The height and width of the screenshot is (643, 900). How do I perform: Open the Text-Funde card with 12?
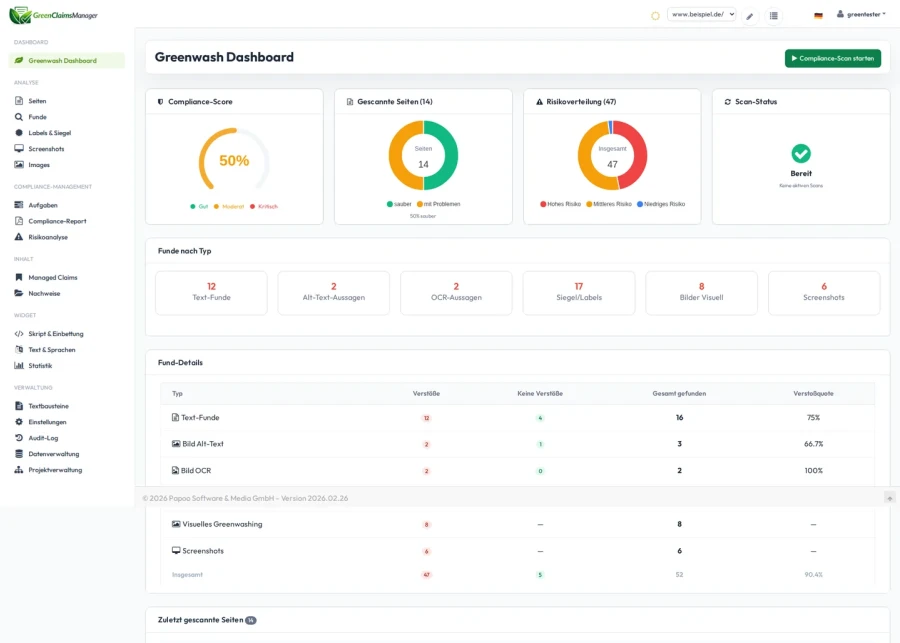tap(211, 293)
